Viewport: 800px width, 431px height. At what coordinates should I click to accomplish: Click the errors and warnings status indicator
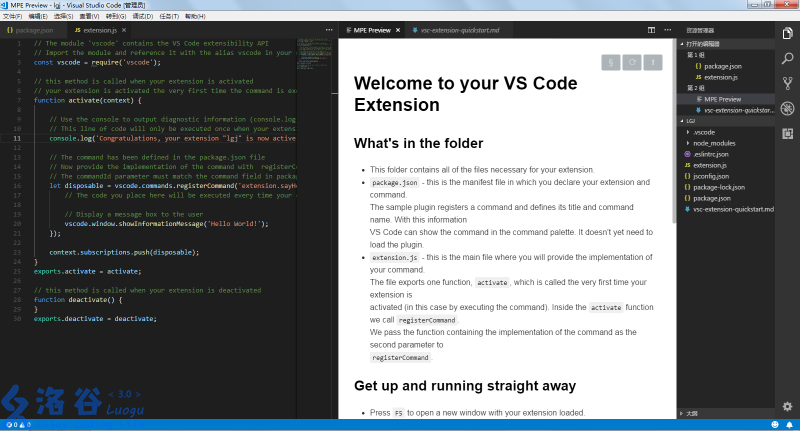(18, 424)
